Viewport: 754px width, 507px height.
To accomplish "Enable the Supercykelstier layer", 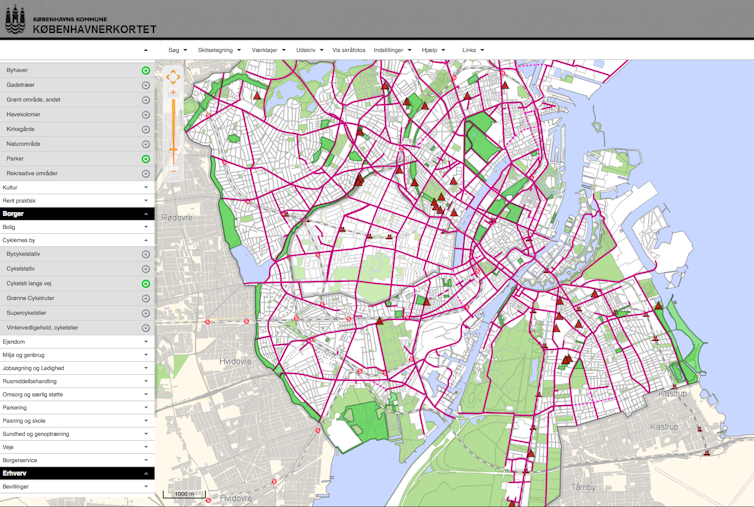I will click(x=146, y=313).
